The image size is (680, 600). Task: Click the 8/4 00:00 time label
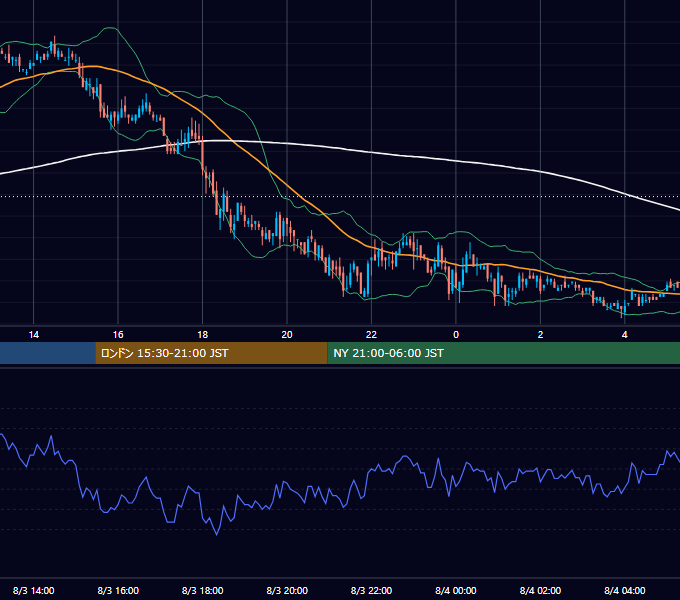tap(456, 590)
